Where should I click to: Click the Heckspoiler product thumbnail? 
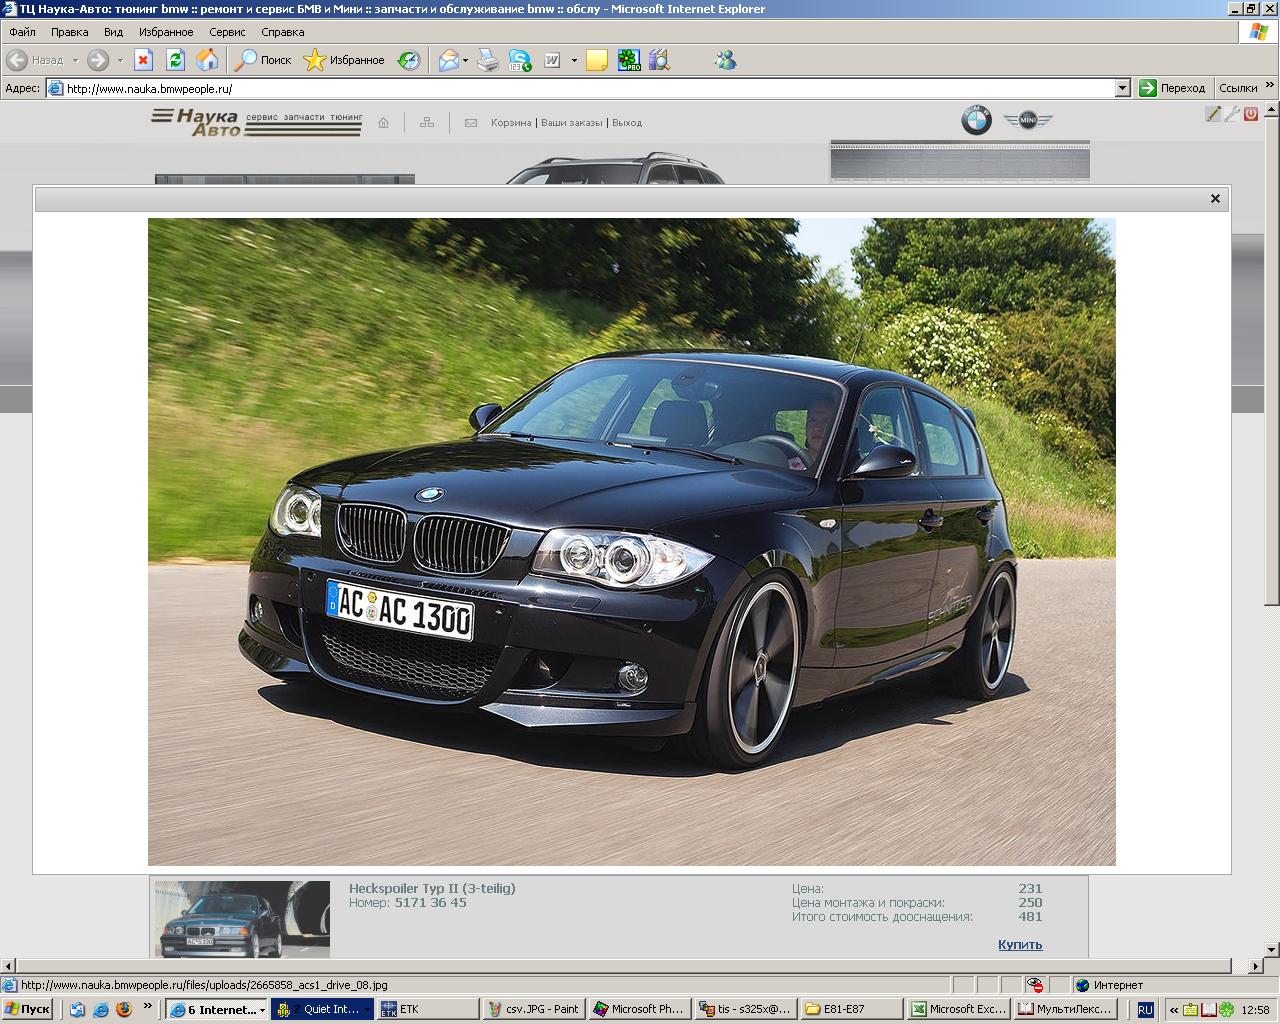(x=242, y=919)
